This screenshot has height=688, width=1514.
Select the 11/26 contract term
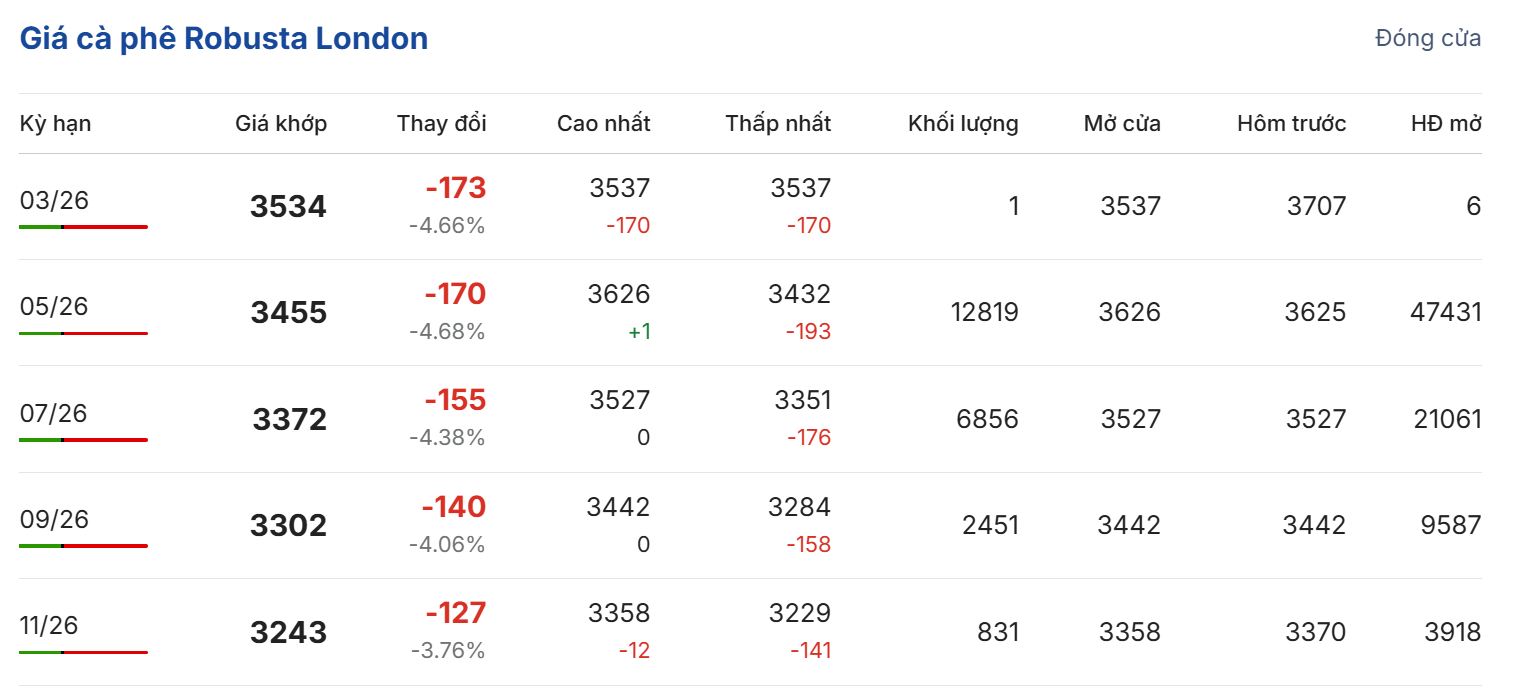point(49,625)
